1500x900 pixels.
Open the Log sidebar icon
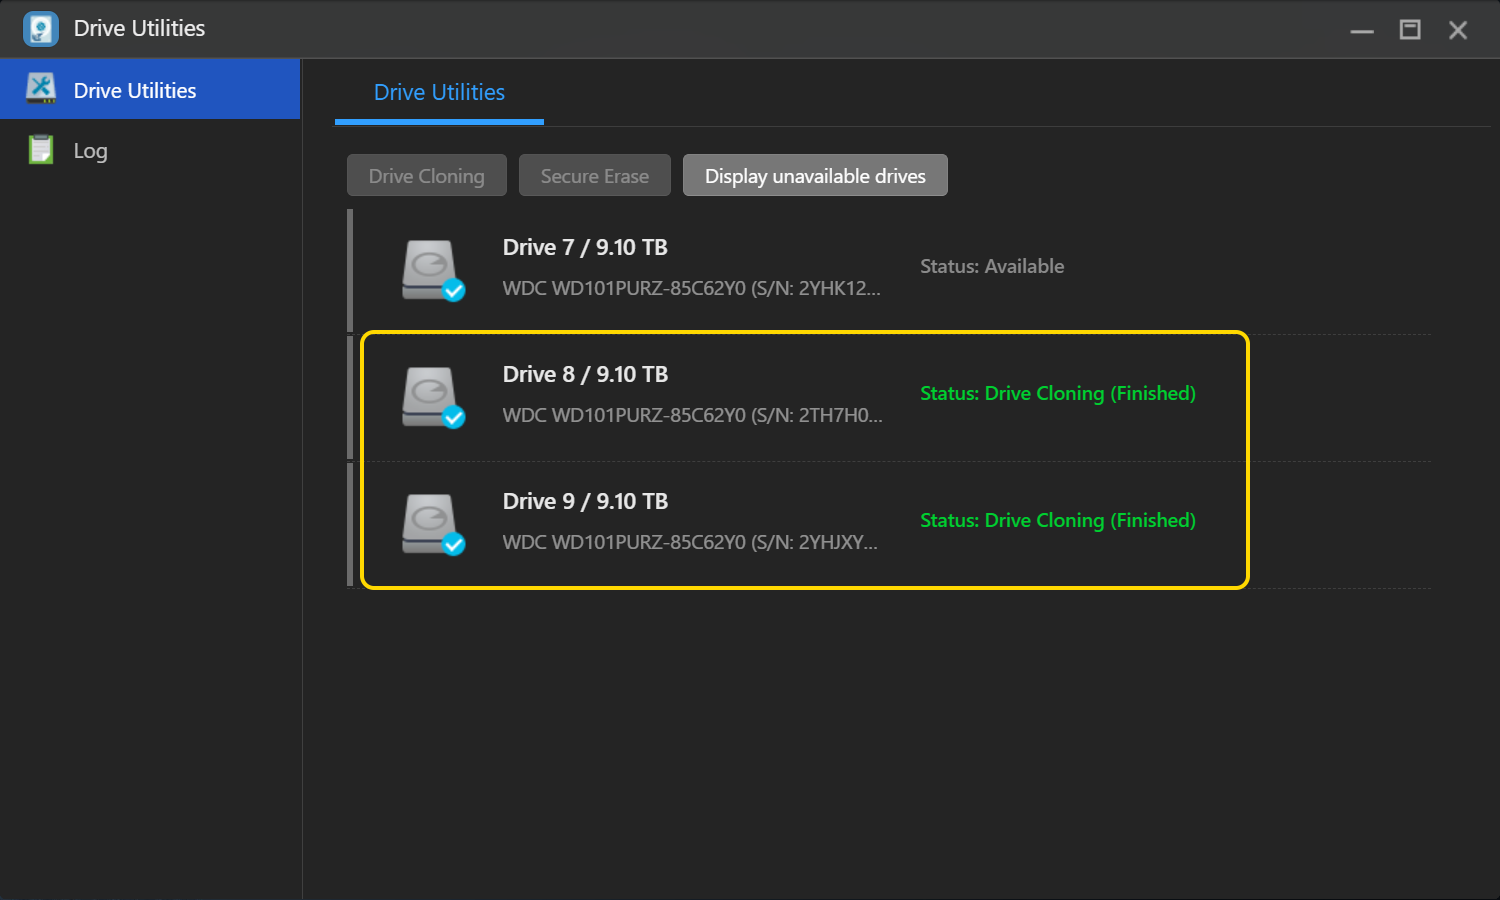(x=41, y=150)
